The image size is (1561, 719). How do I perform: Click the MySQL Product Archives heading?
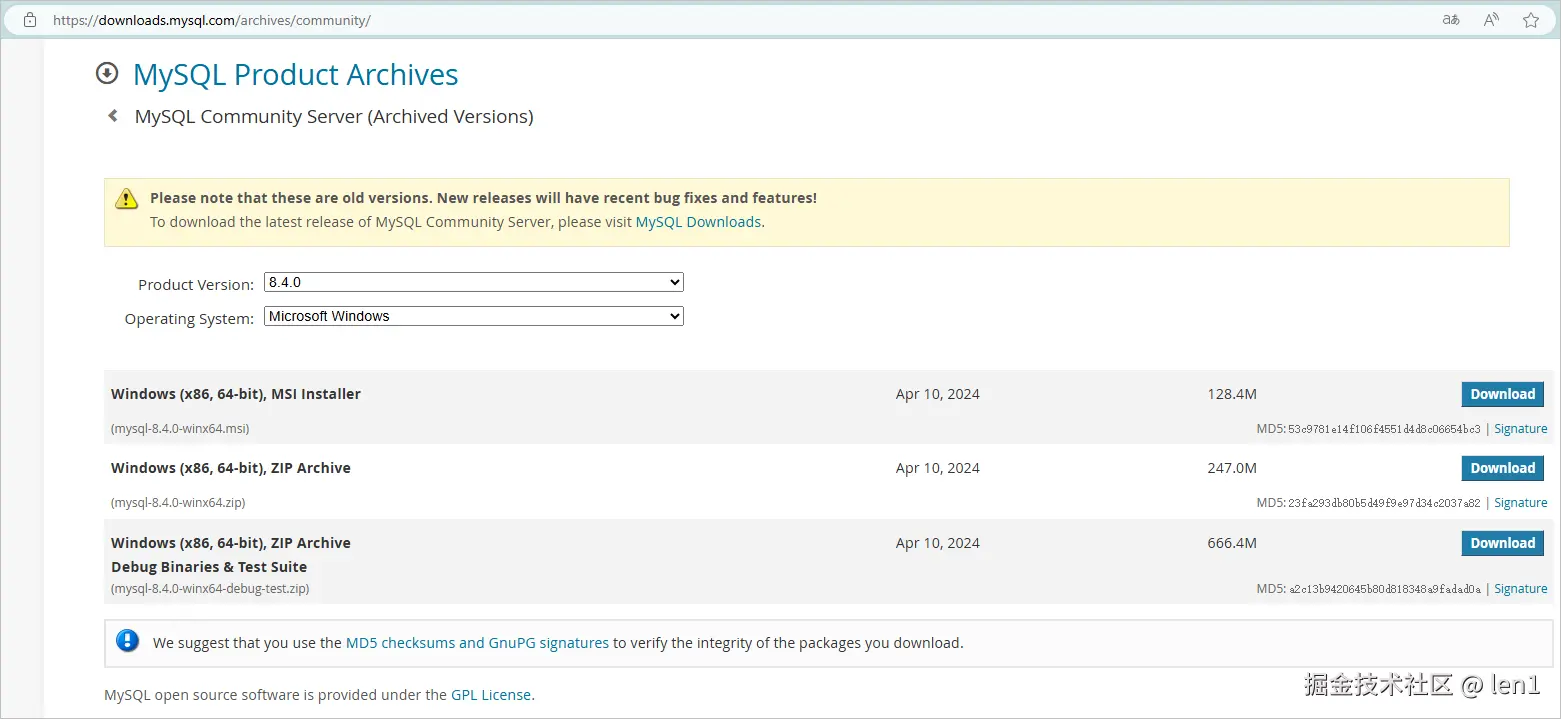pyautogui.click(x=296, y=74)
